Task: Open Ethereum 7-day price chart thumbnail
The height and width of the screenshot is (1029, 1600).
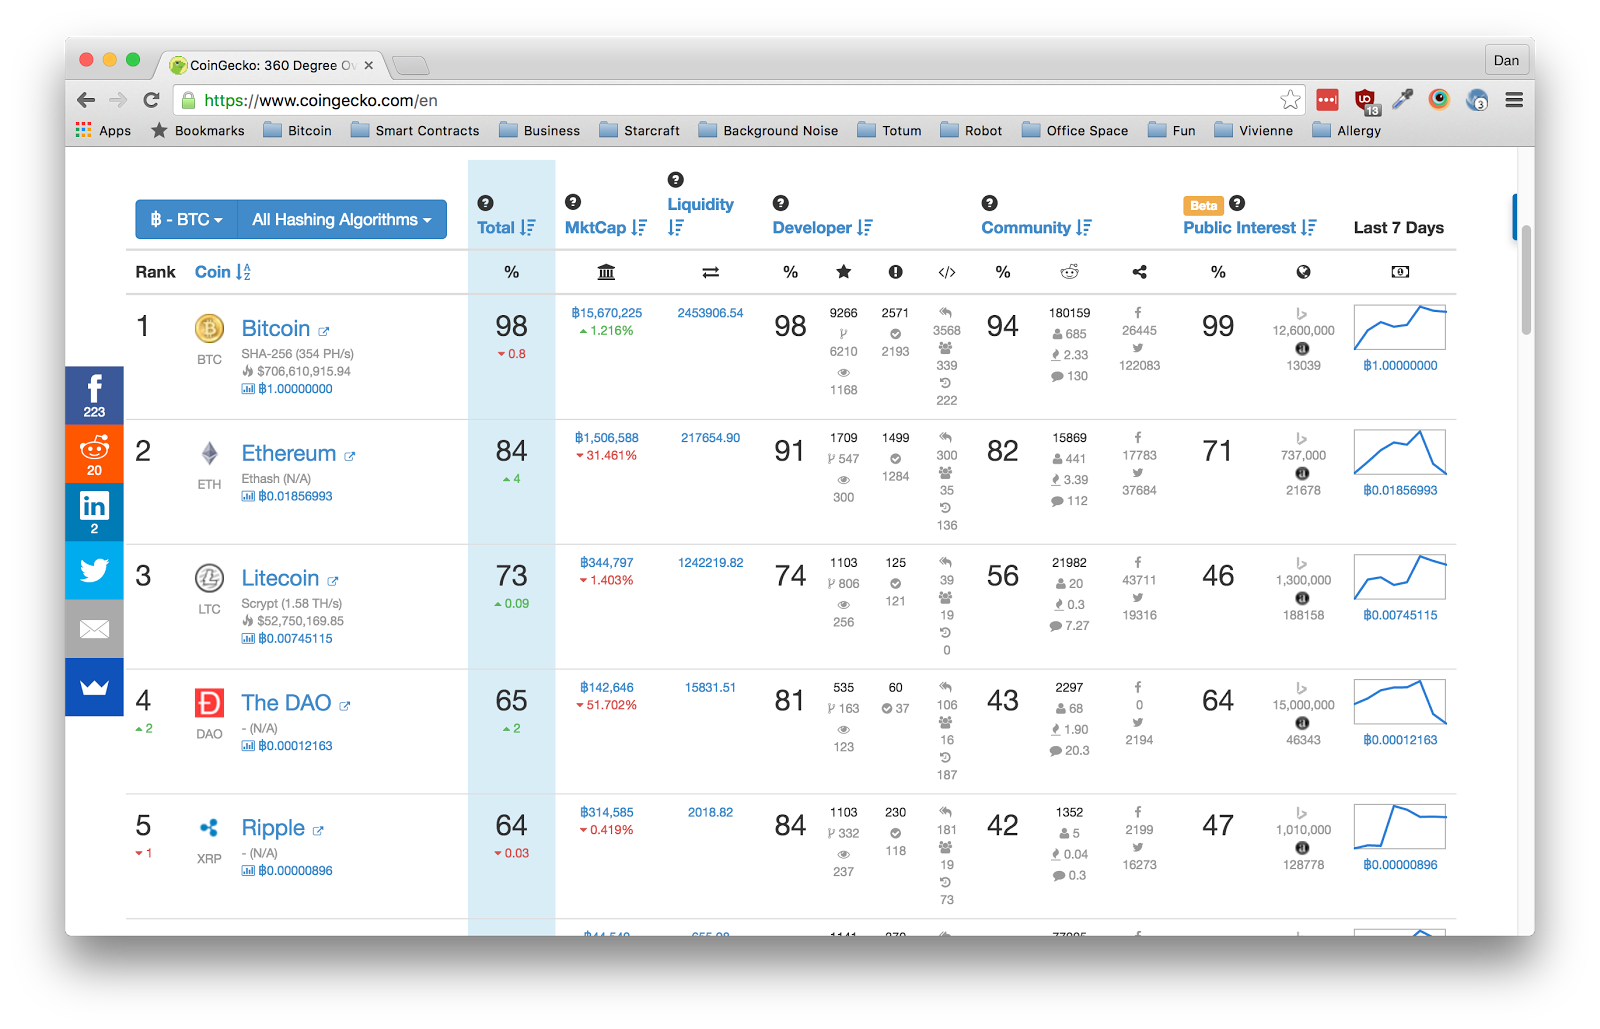Action: 1400,452
